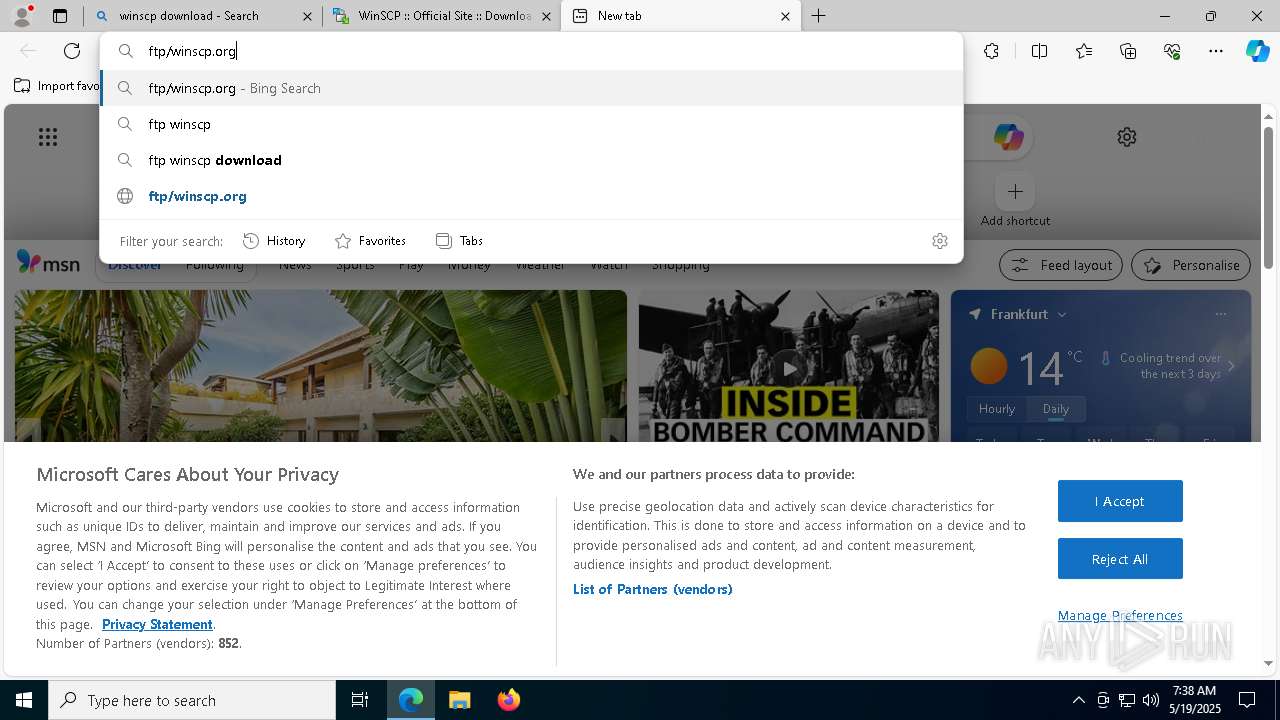Image resolution: width=1280 pixels, height=720 pixels.
Task: Choose ftp/winscp.org Bing Search suggestion
Action: pos(531,88)
